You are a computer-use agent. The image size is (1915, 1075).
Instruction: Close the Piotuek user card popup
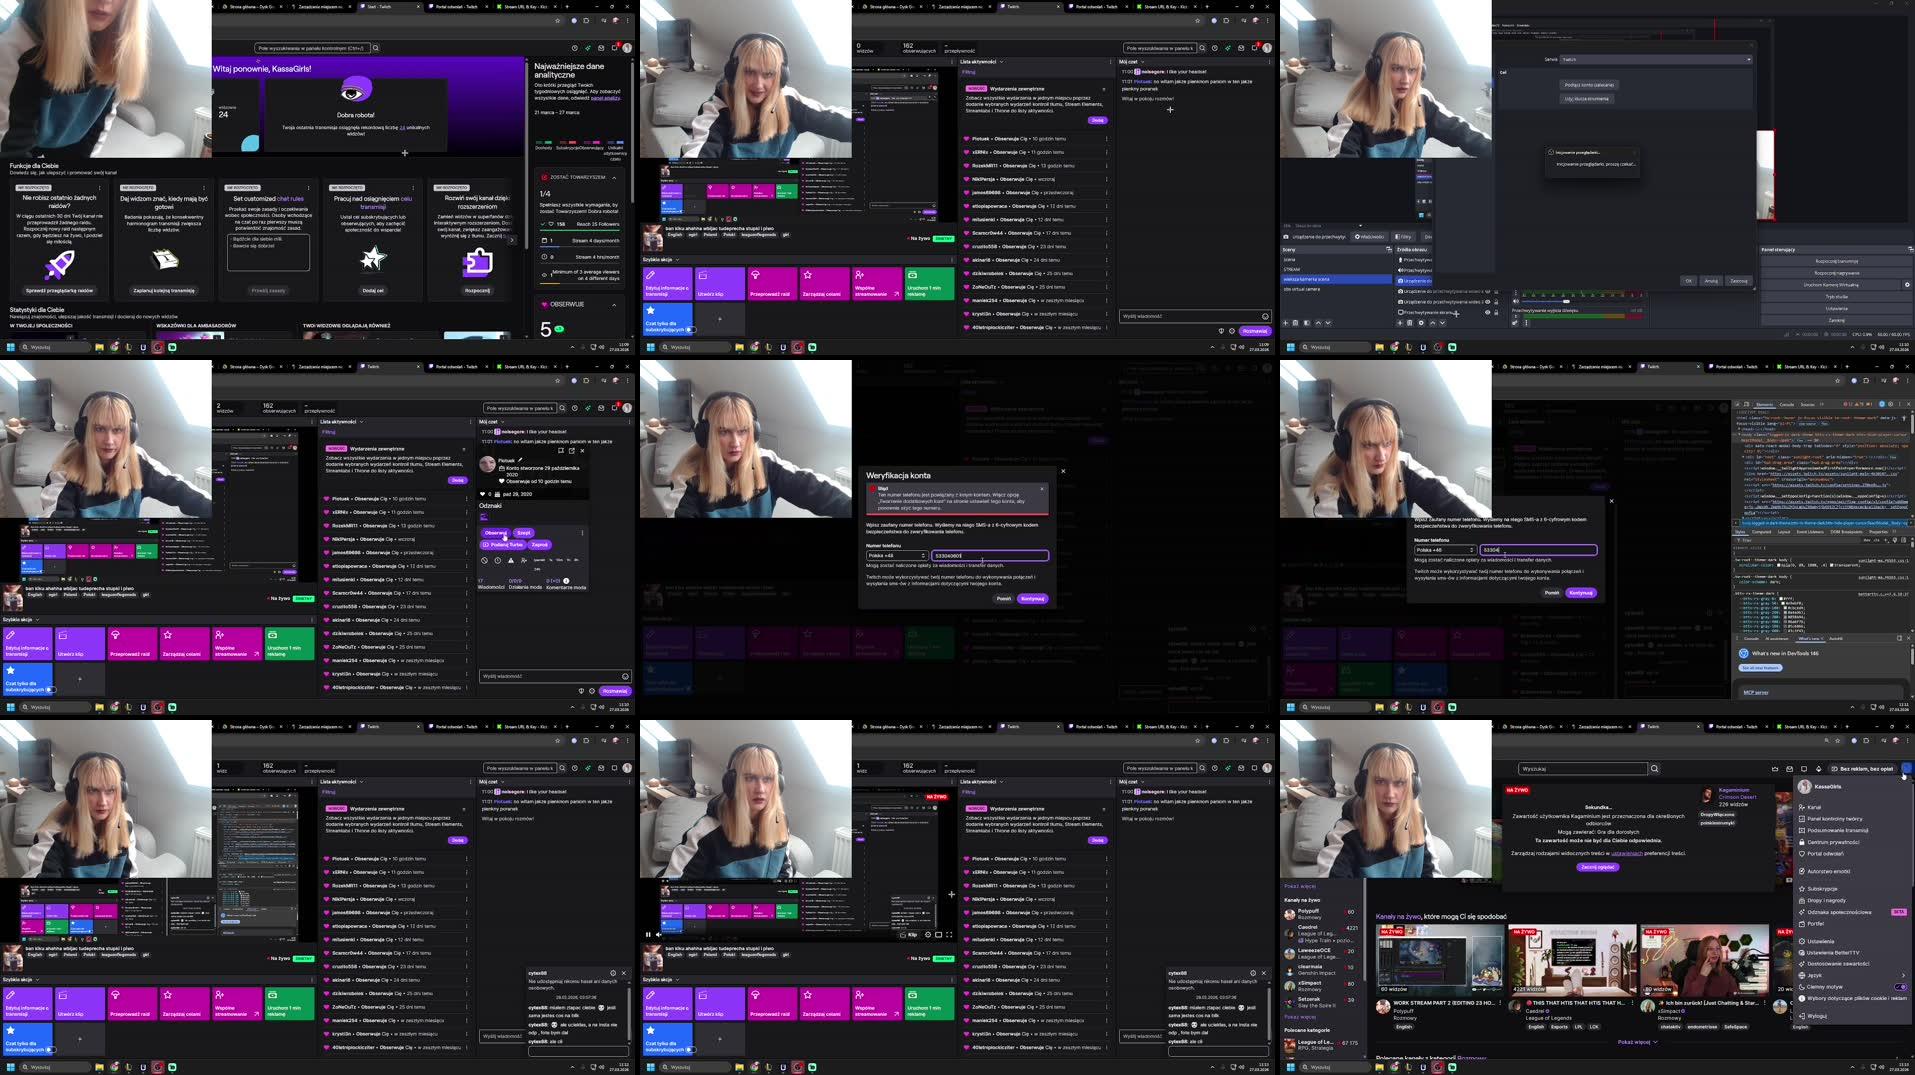582,451
